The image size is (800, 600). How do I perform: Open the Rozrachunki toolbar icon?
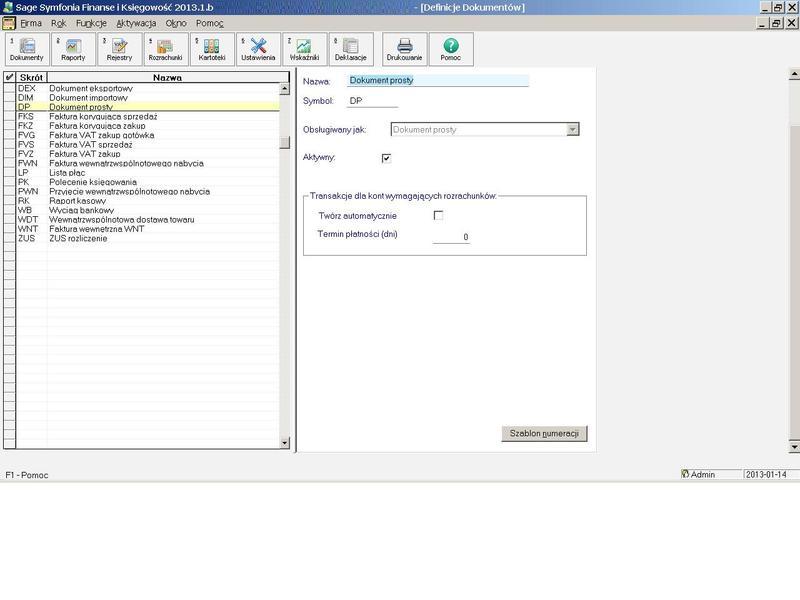[x=166, y=49]
